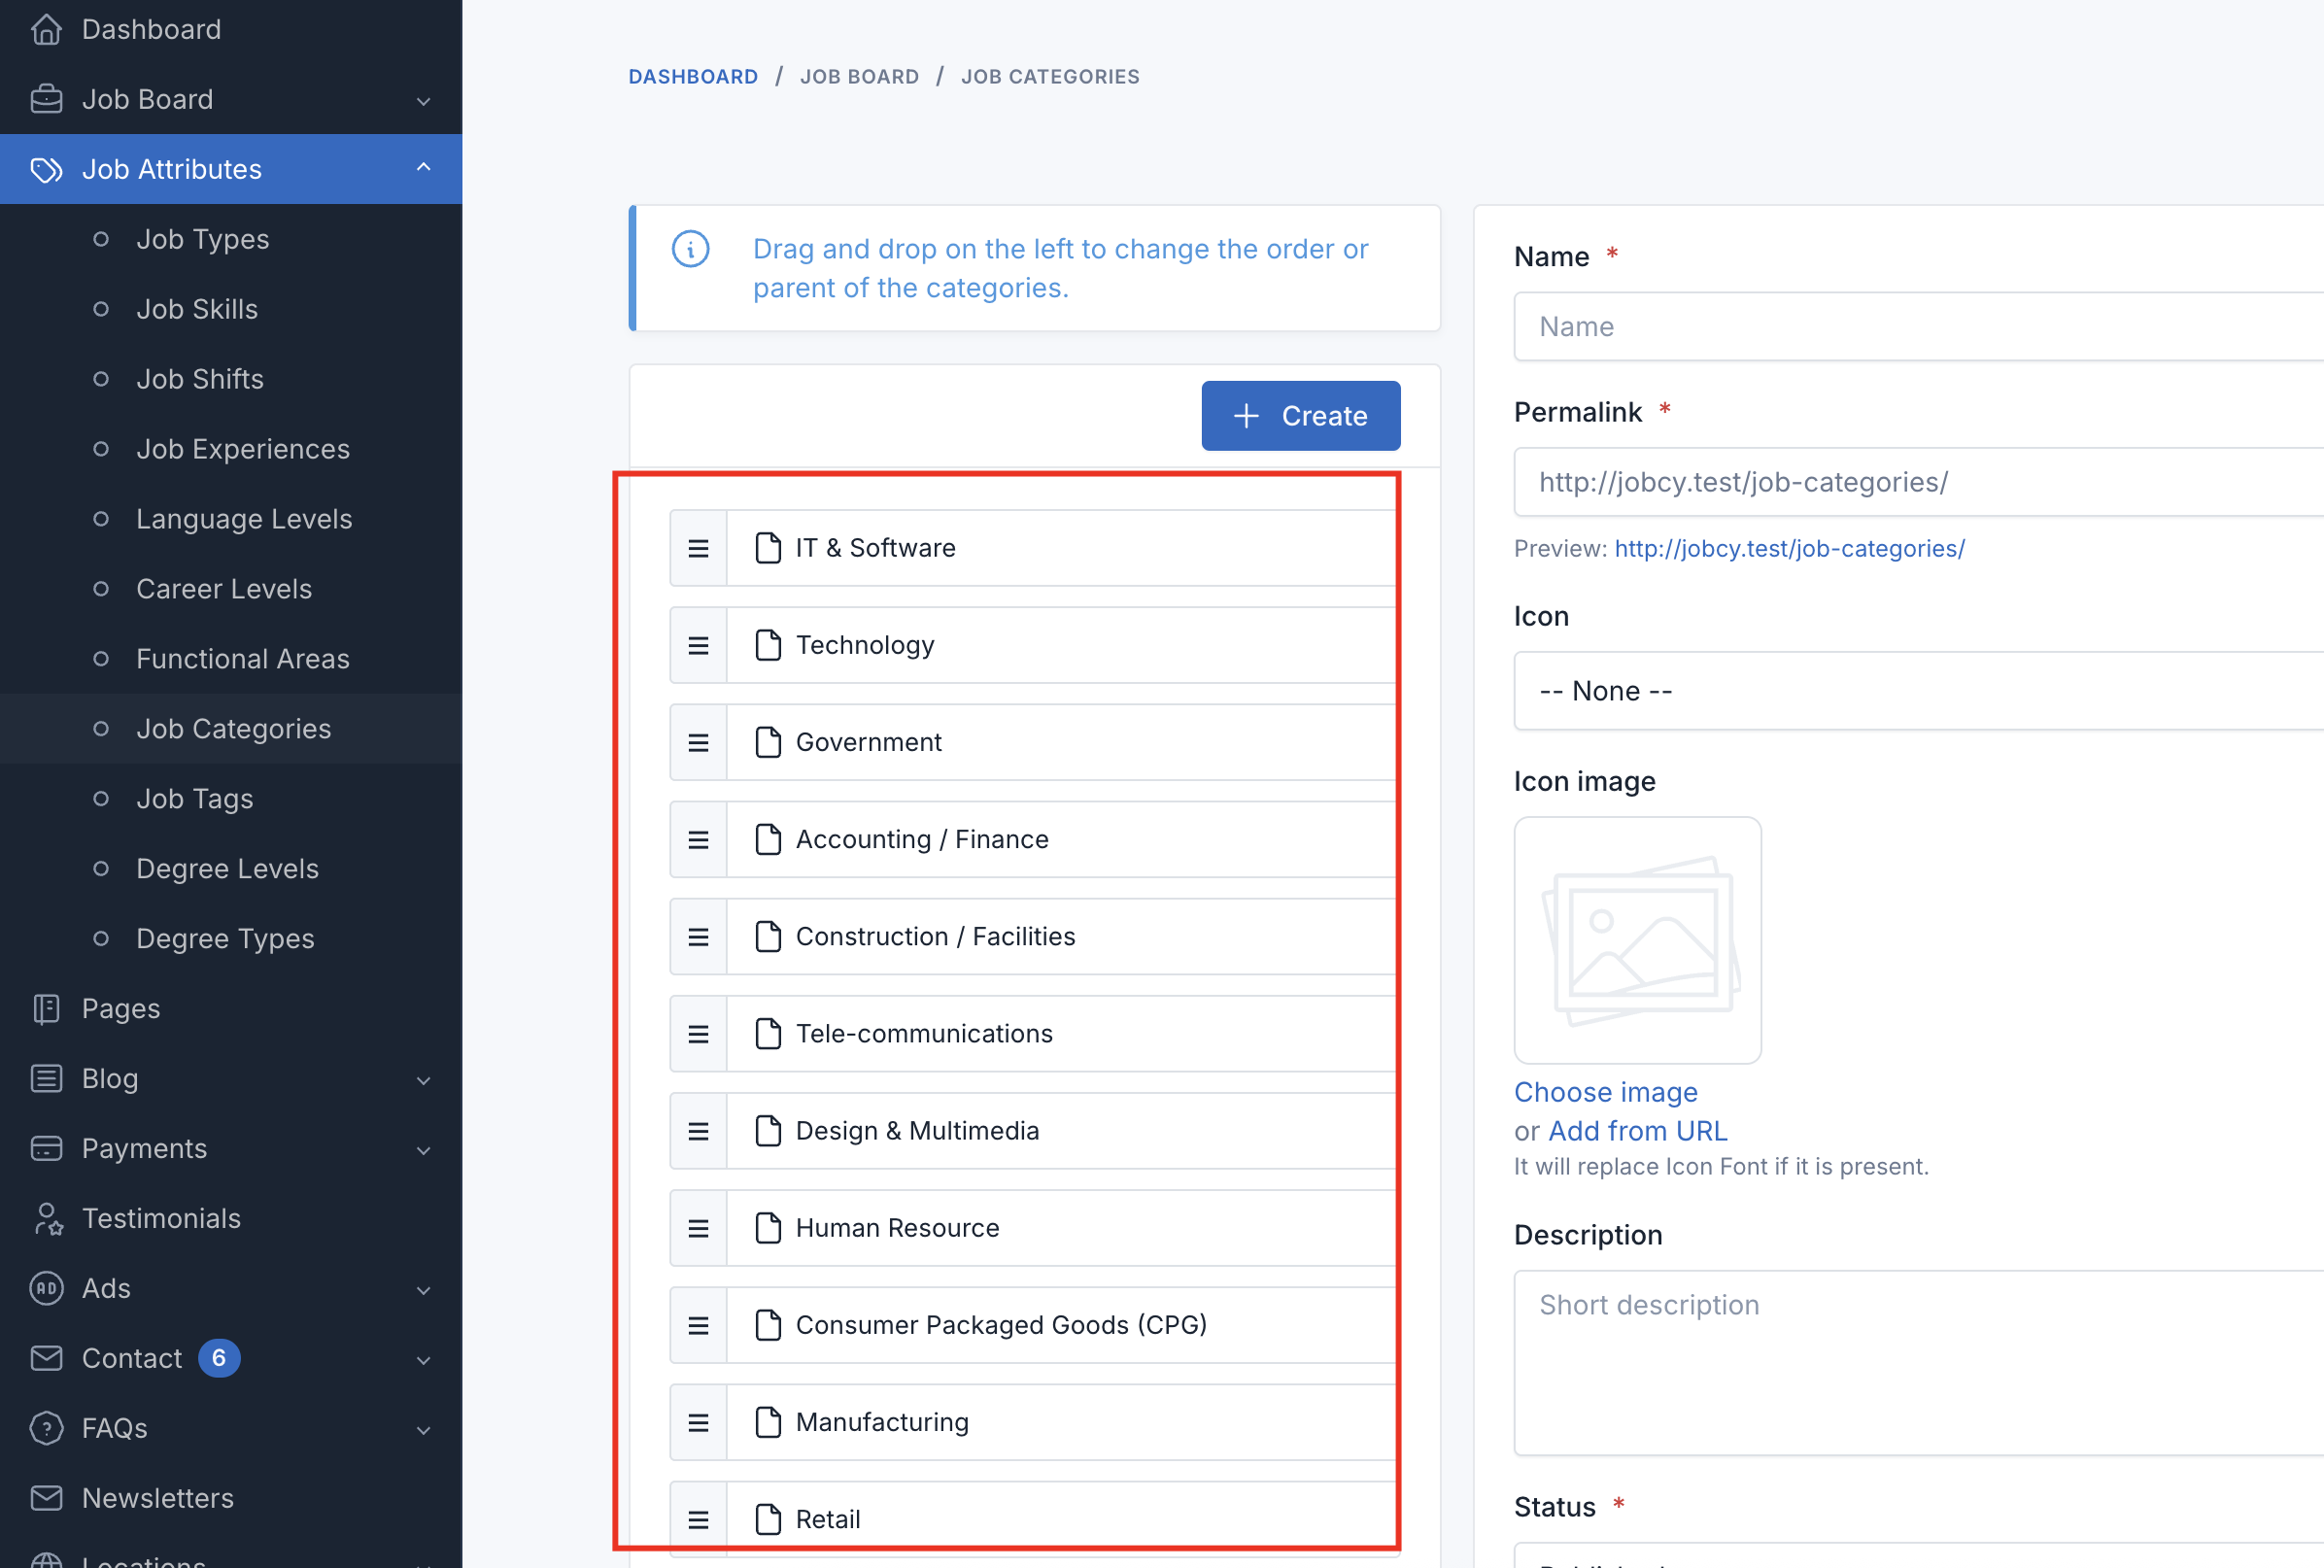Click the Pages book icon
The image size is (2324, 1568).
46,1008
